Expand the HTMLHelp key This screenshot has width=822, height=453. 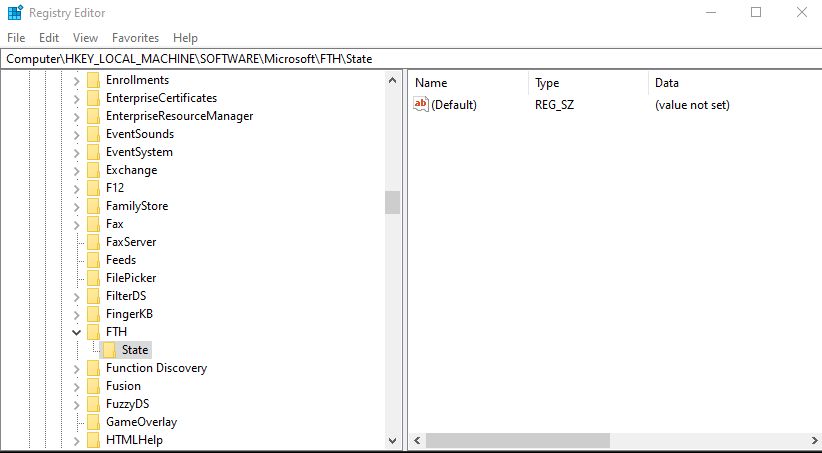coord(77,440)
